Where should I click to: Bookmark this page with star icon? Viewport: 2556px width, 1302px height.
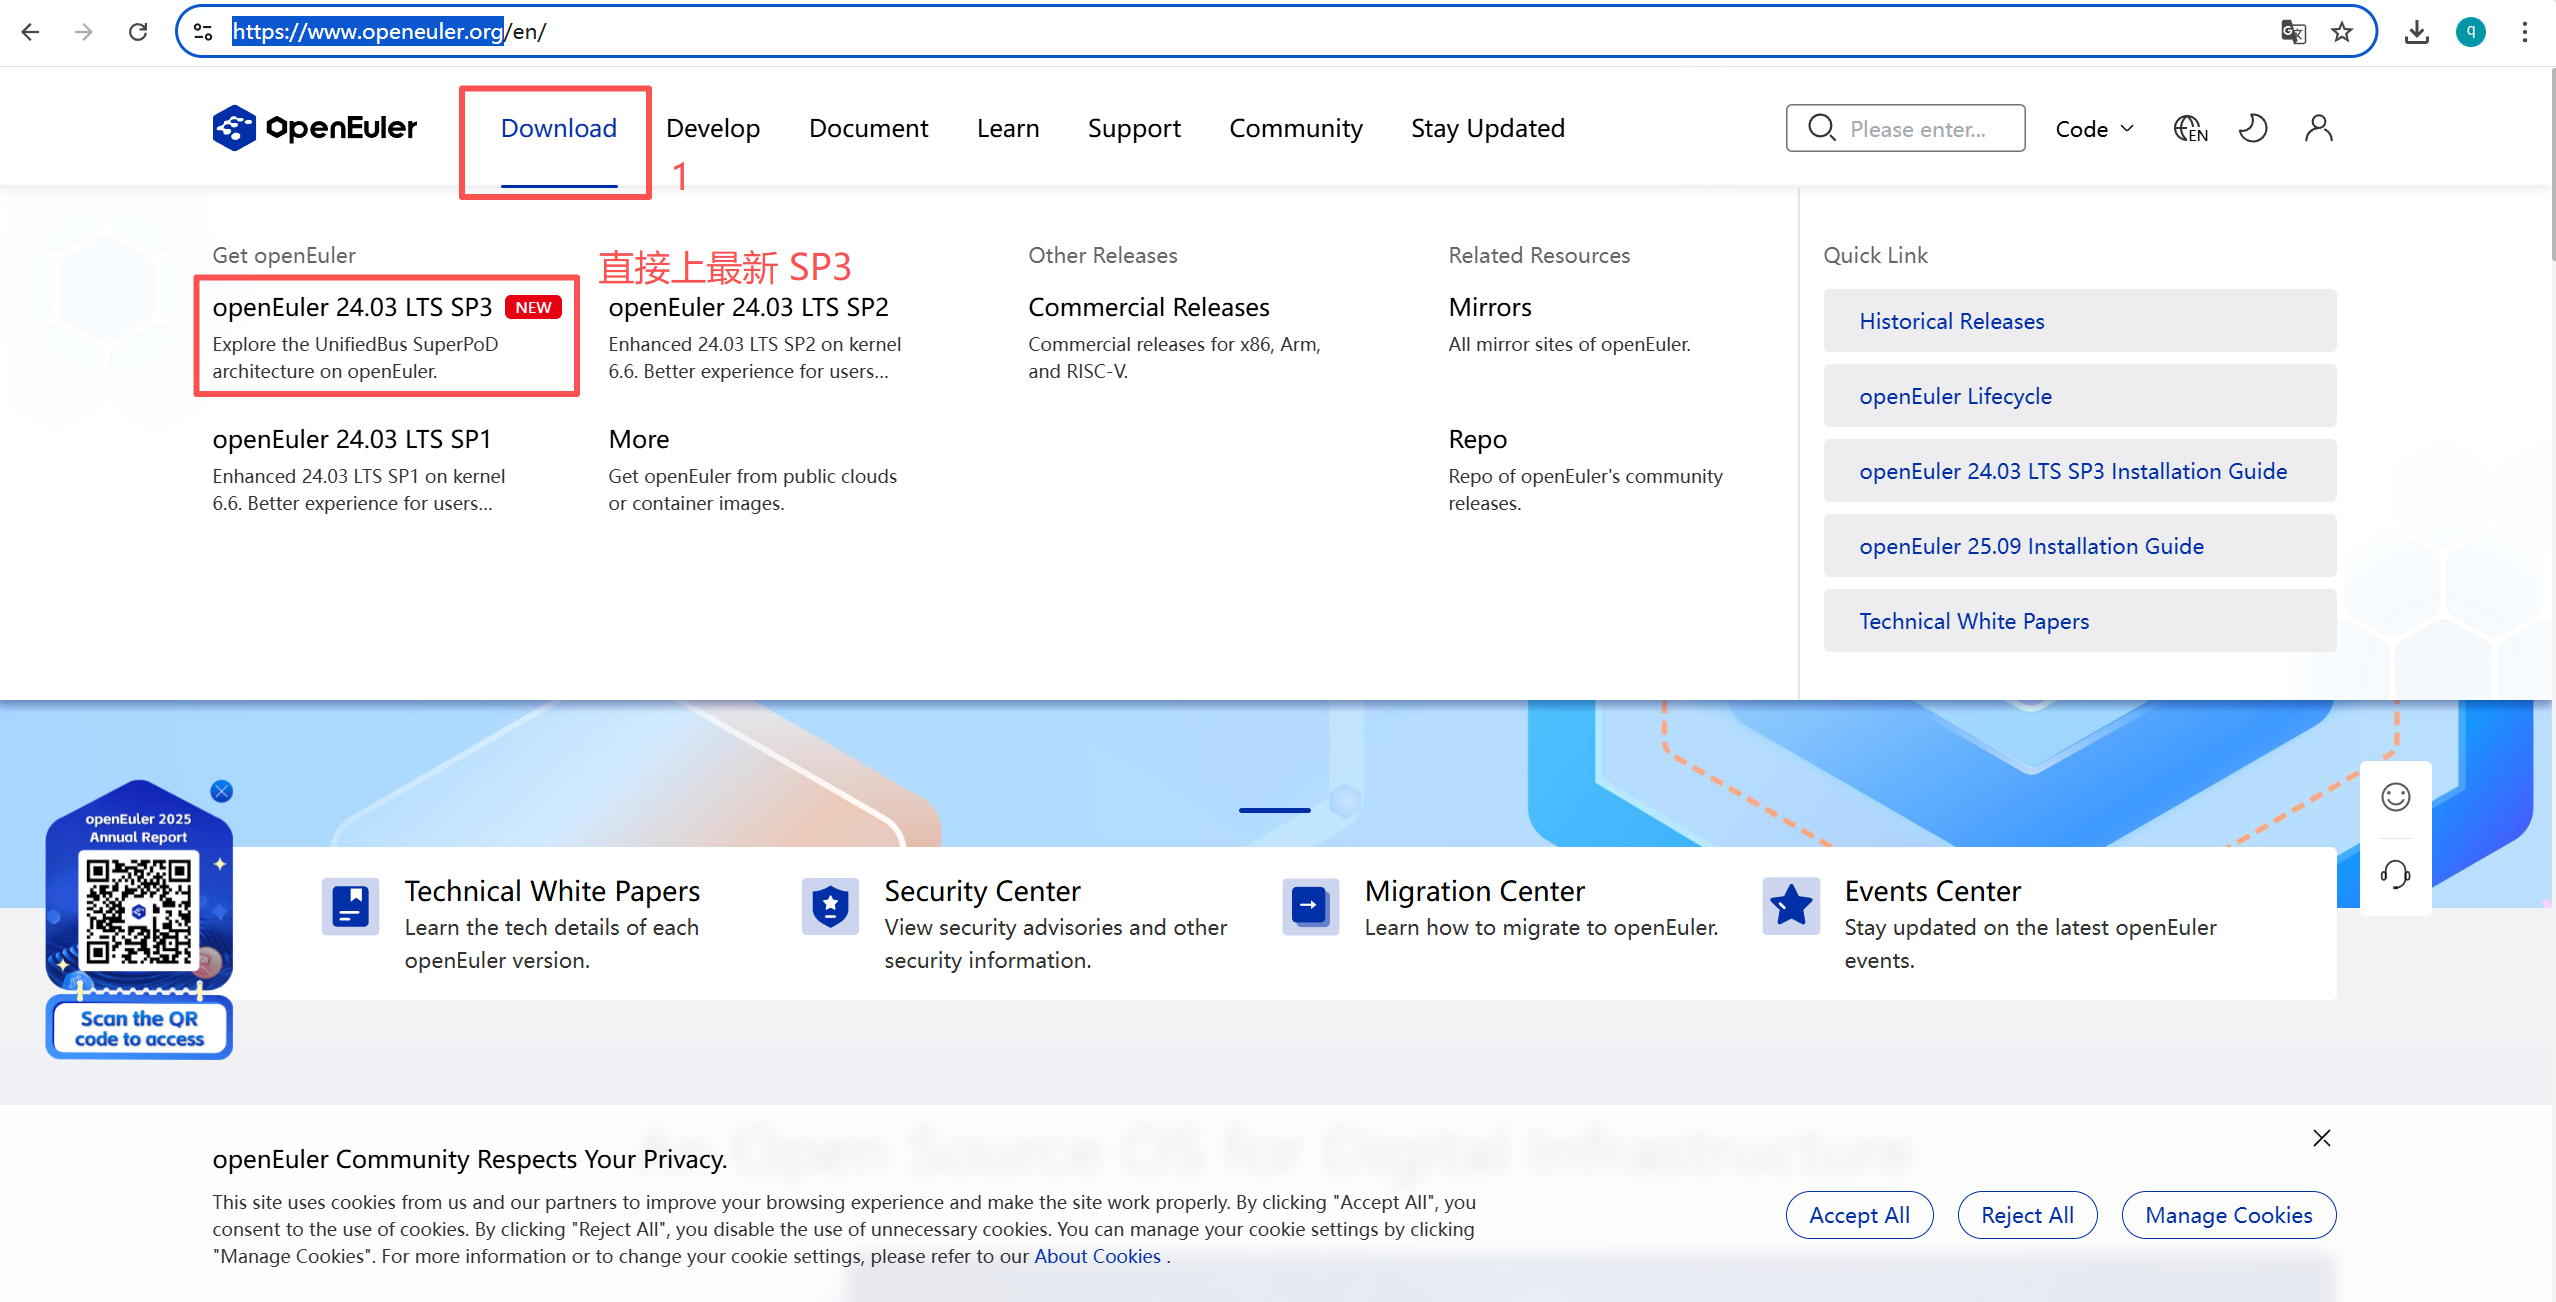[x=2342, y=32]
